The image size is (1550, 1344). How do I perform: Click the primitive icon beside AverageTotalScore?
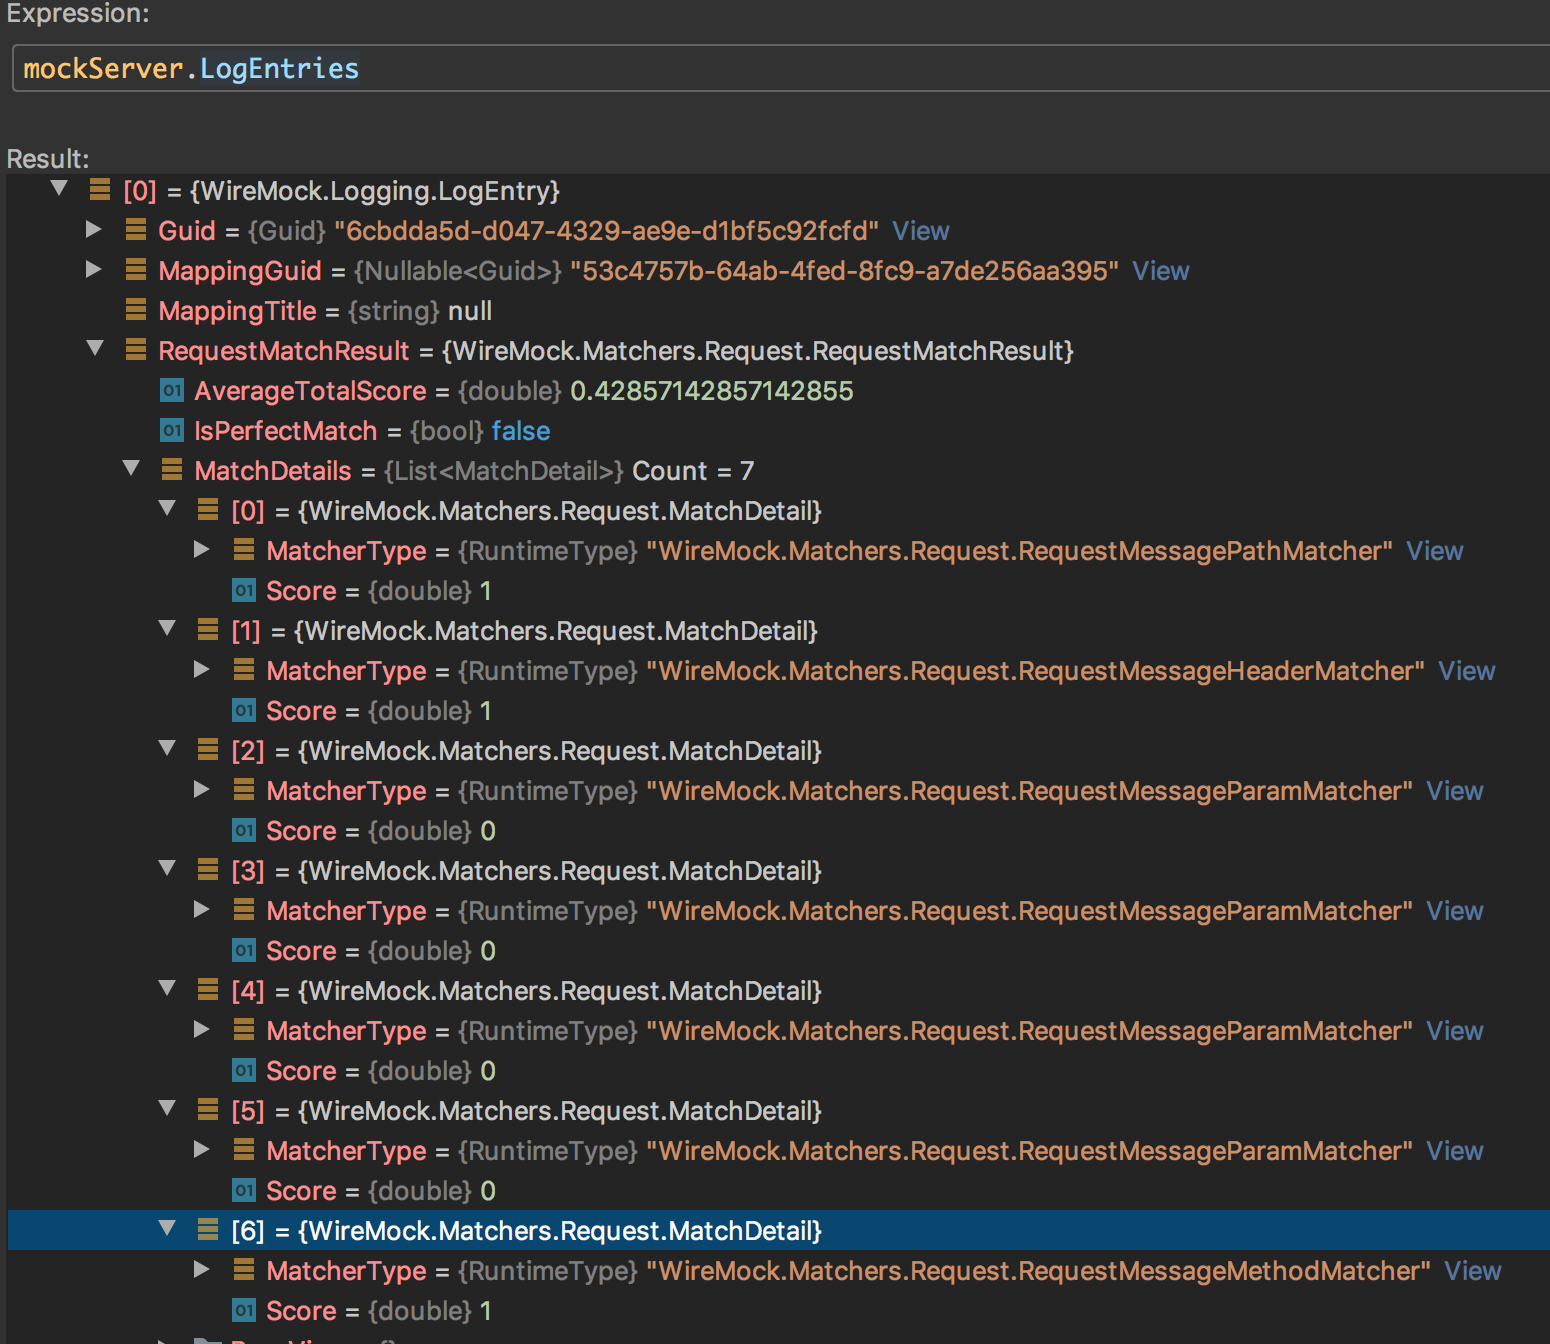click(172, 390)
